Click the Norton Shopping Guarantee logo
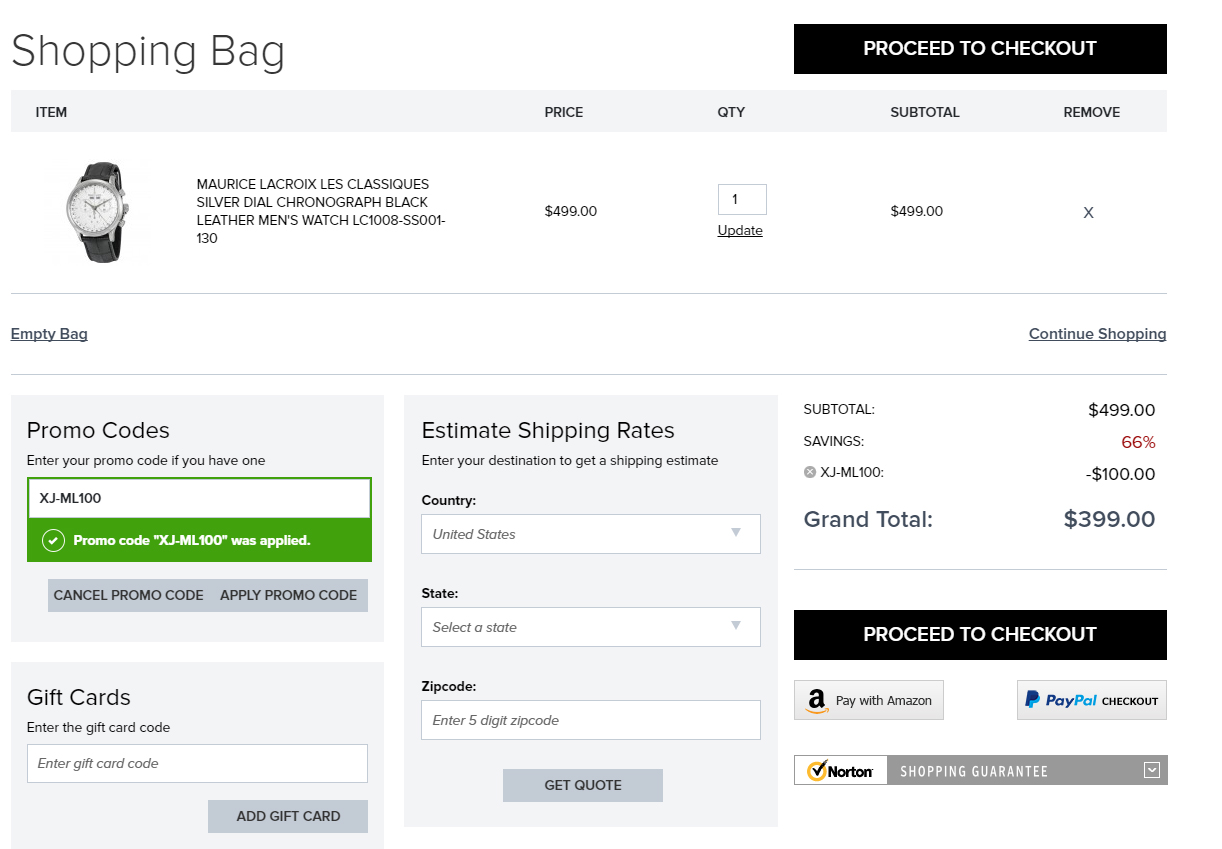This screenshot has width=1222, height=849. [x=840, y=771]
